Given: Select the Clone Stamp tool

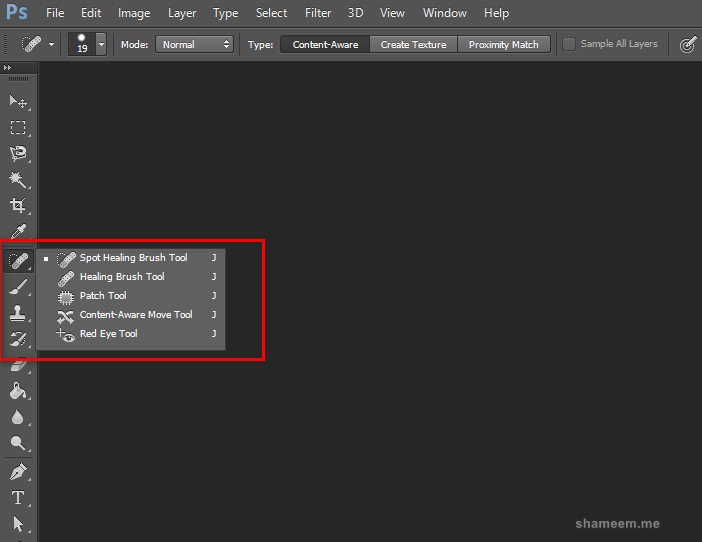Looking at the screenshot, I should (18, 313).
